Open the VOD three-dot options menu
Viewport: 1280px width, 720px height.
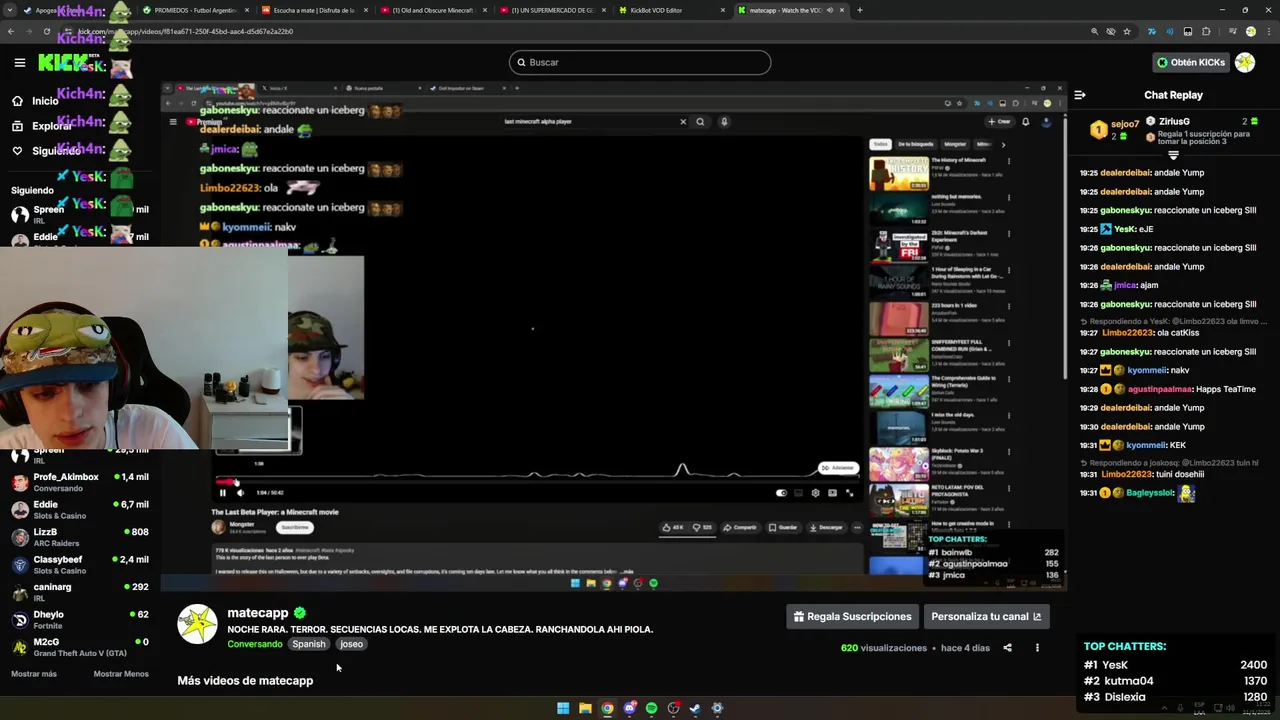tap(1037, 648)
